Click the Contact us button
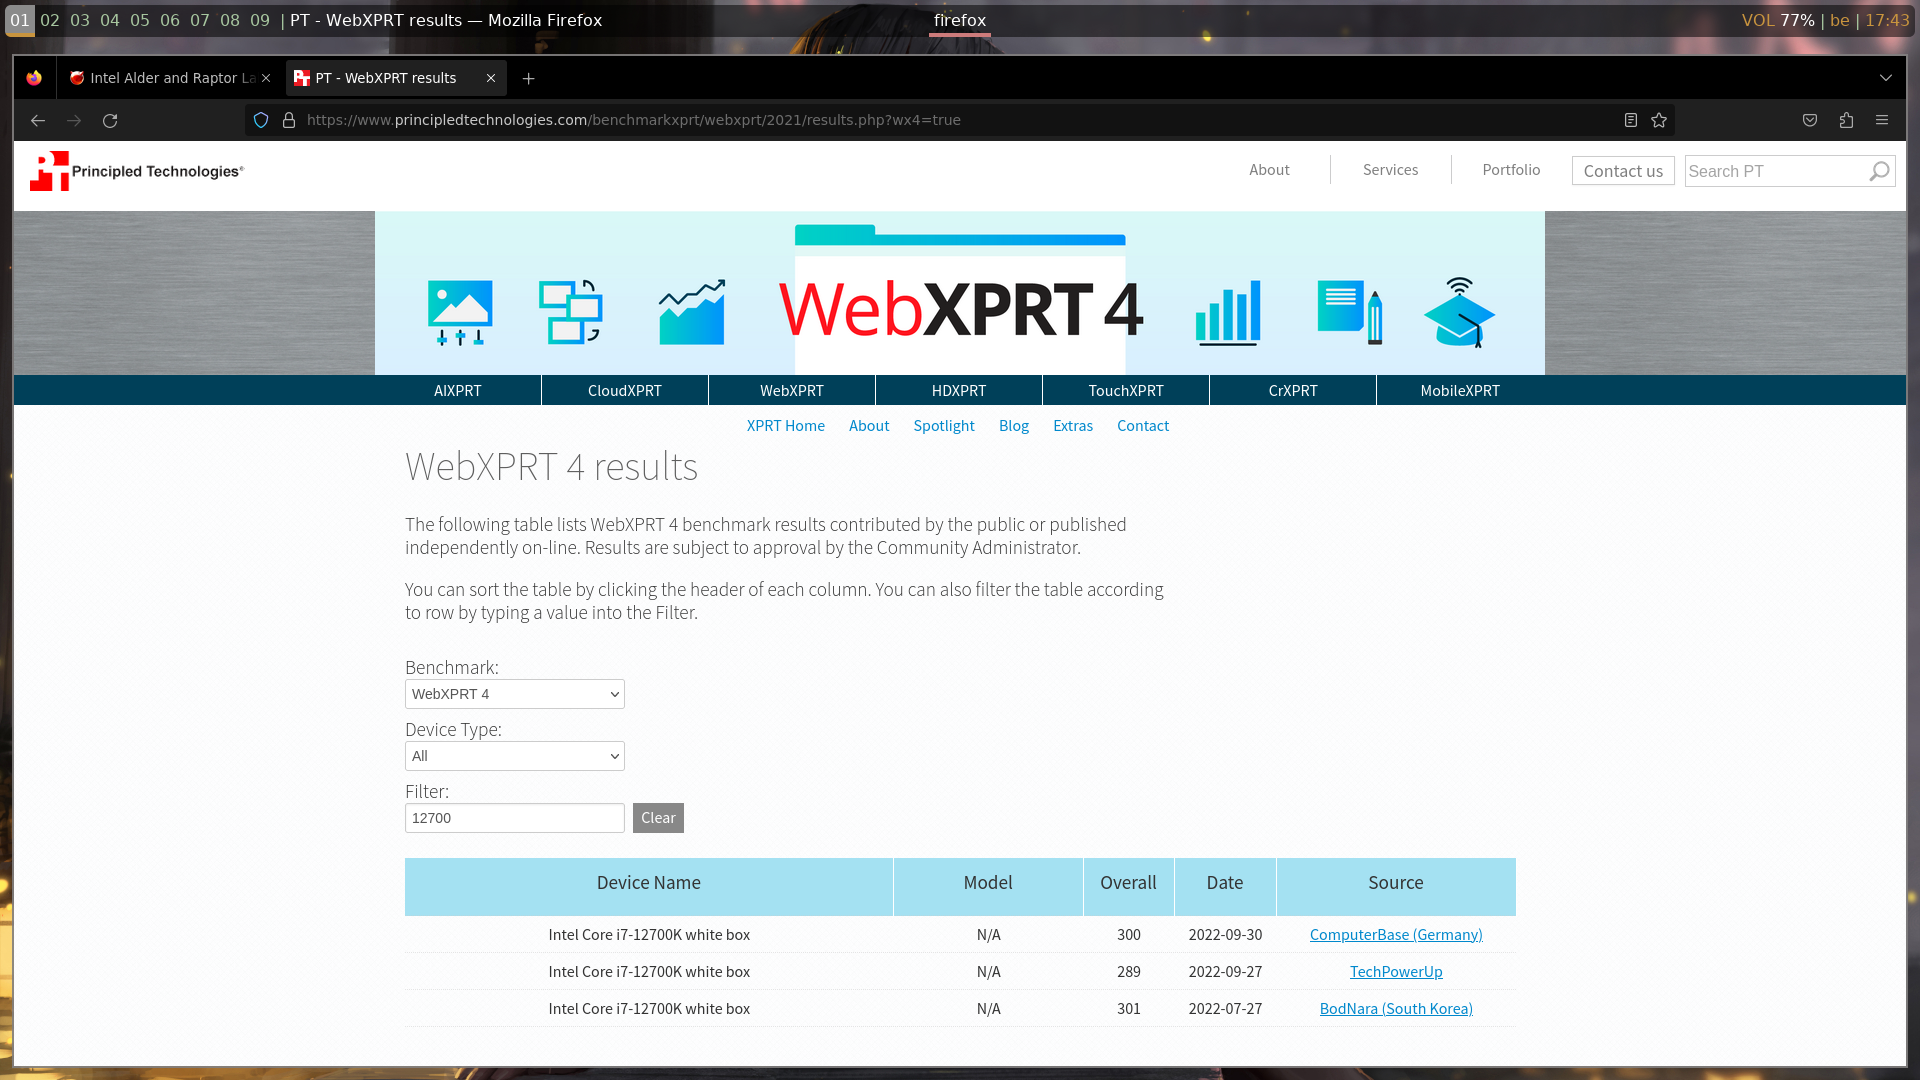This screenshot has height=1080, width=1920. click(1623, 171)
